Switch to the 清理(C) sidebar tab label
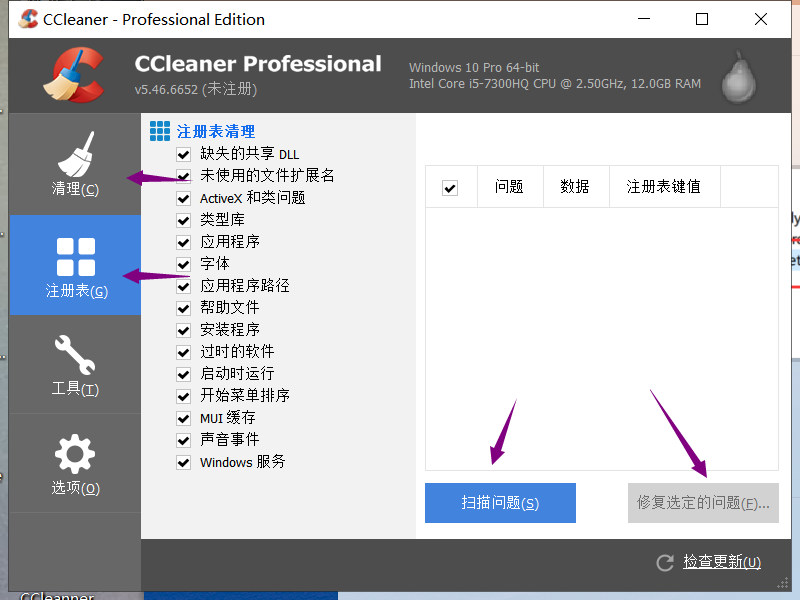The height and width of the screenshot is (600, 800). coord(75,189)
